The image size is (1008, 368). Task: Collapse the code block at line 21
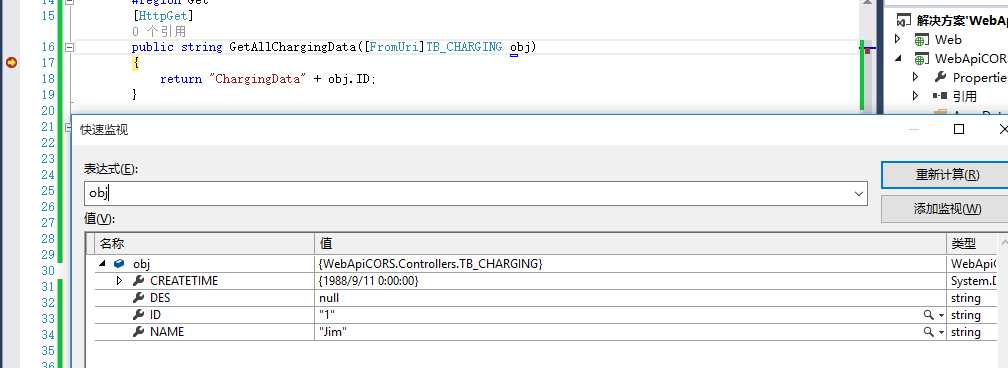pos(68,128)
